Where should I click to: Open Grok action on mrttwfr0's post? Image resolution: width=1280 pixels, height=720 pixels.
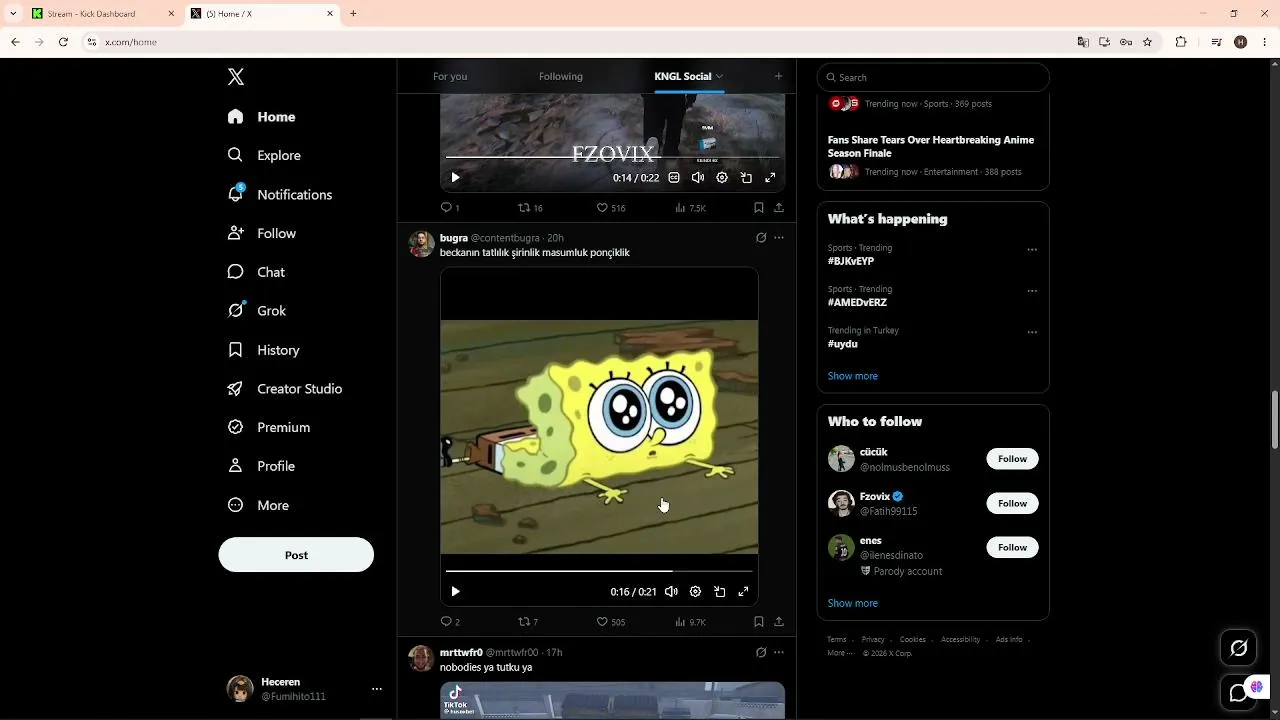coord(761,652)
